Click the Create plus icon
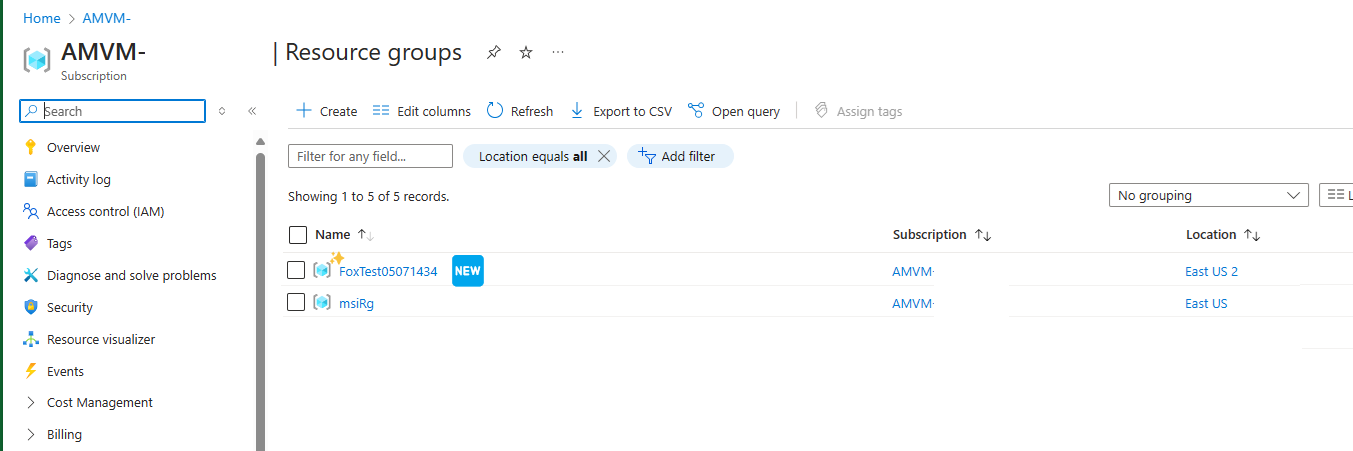 tap(304, 111)
